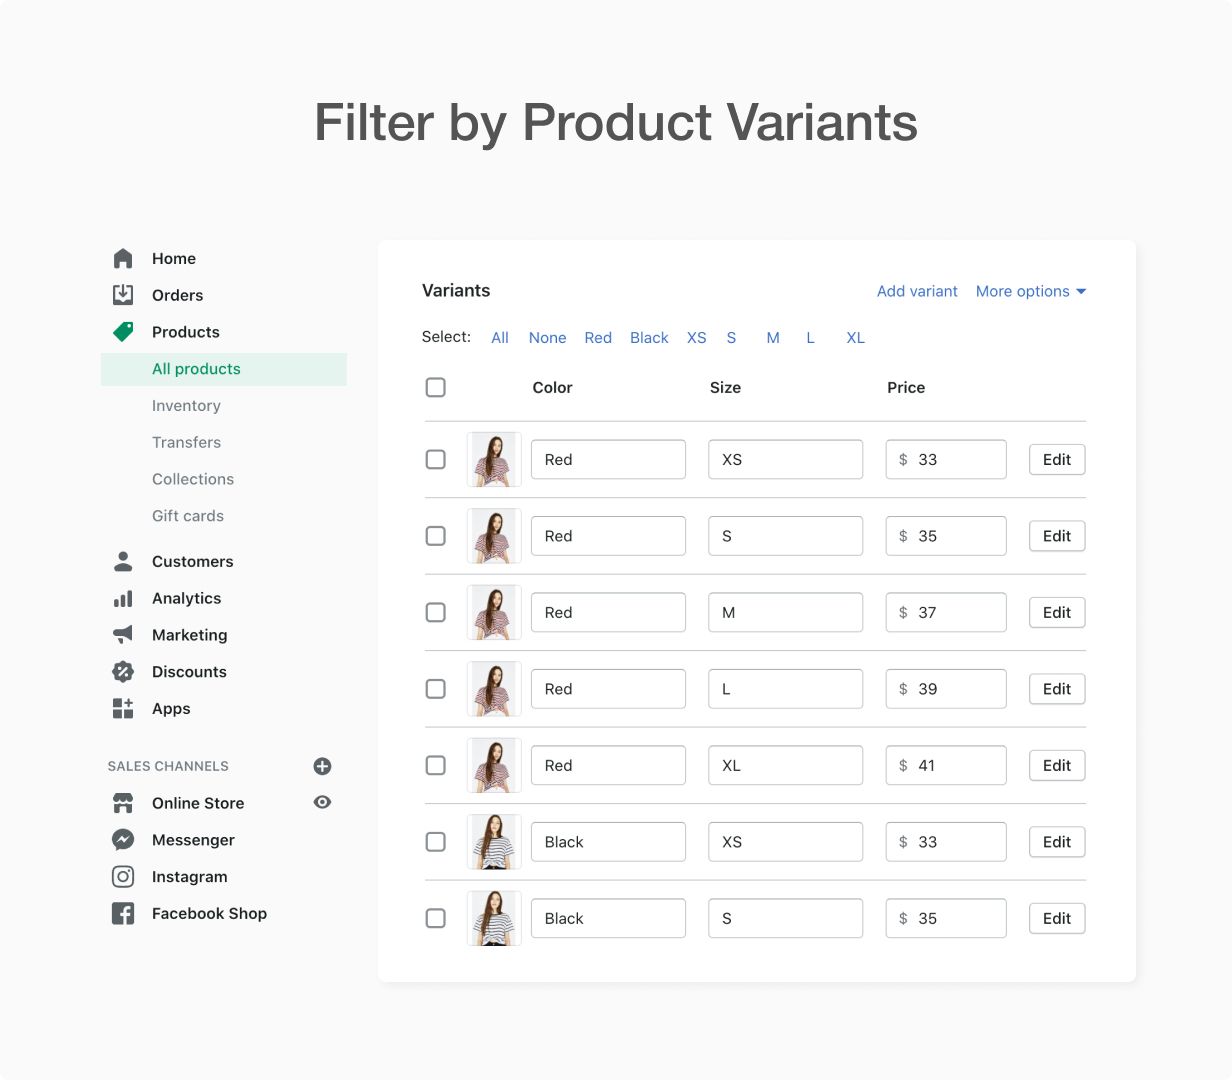Open the Instagram channel icon

123,877
